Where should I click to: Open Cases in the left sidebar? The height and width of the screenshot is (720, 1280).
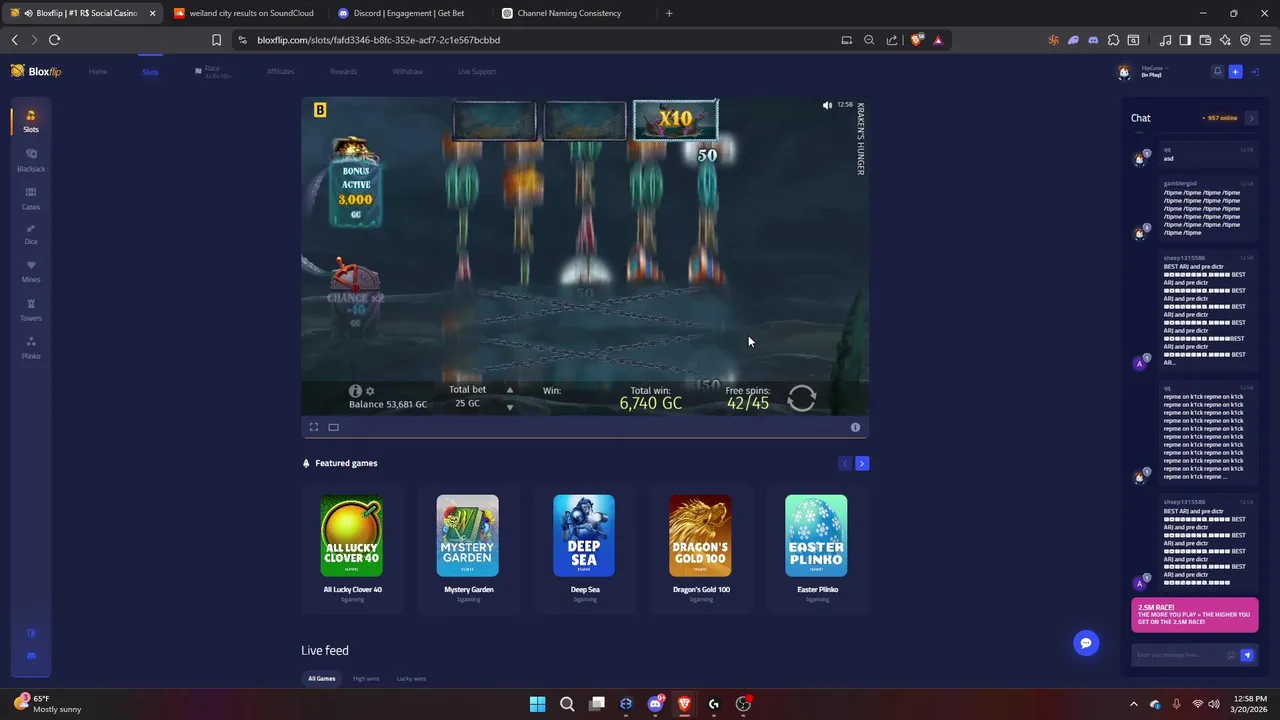point(31,198)
